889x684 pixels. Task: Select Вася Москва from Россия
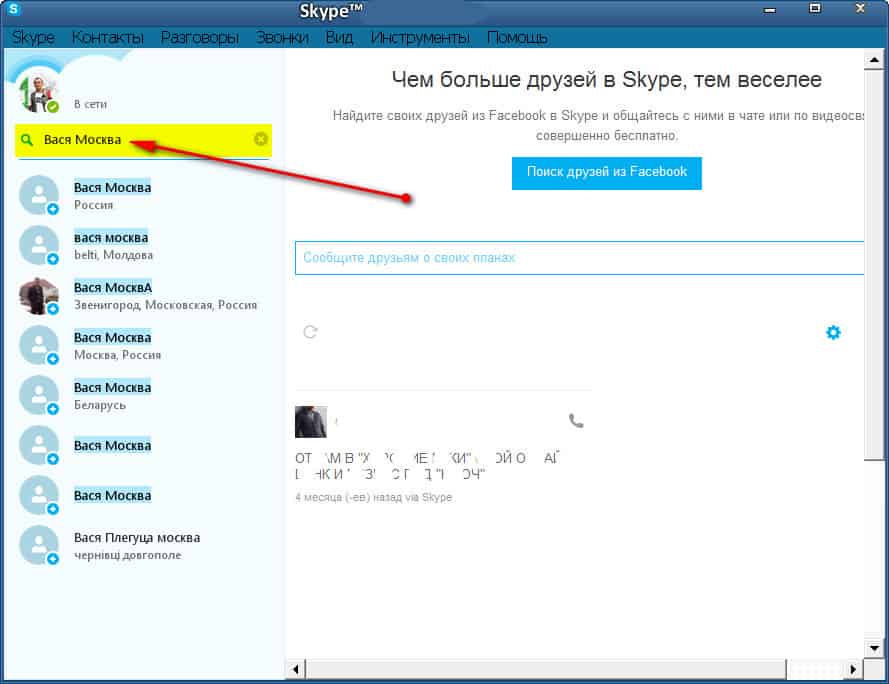(x=143, y=195)
